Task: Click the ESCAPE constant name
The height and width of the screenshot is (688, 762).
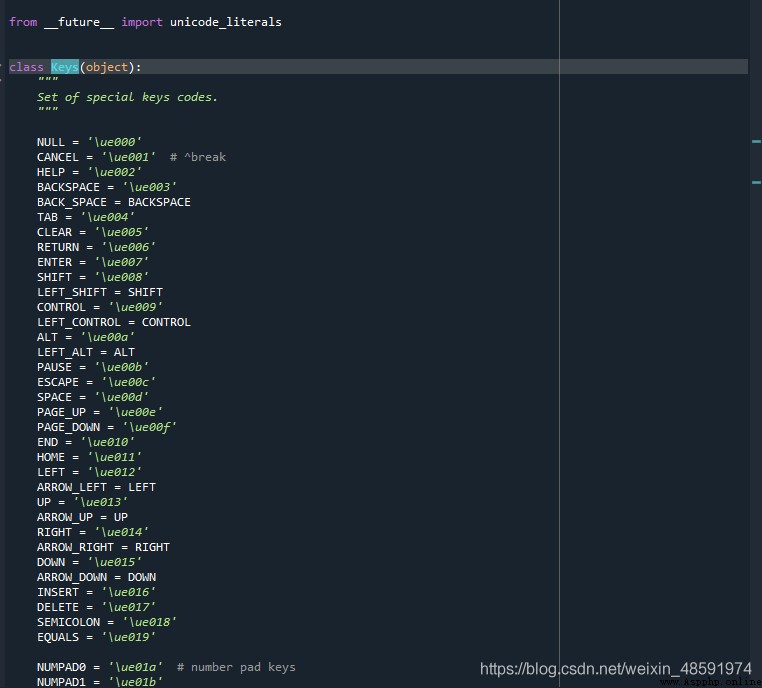Action: 58,382
